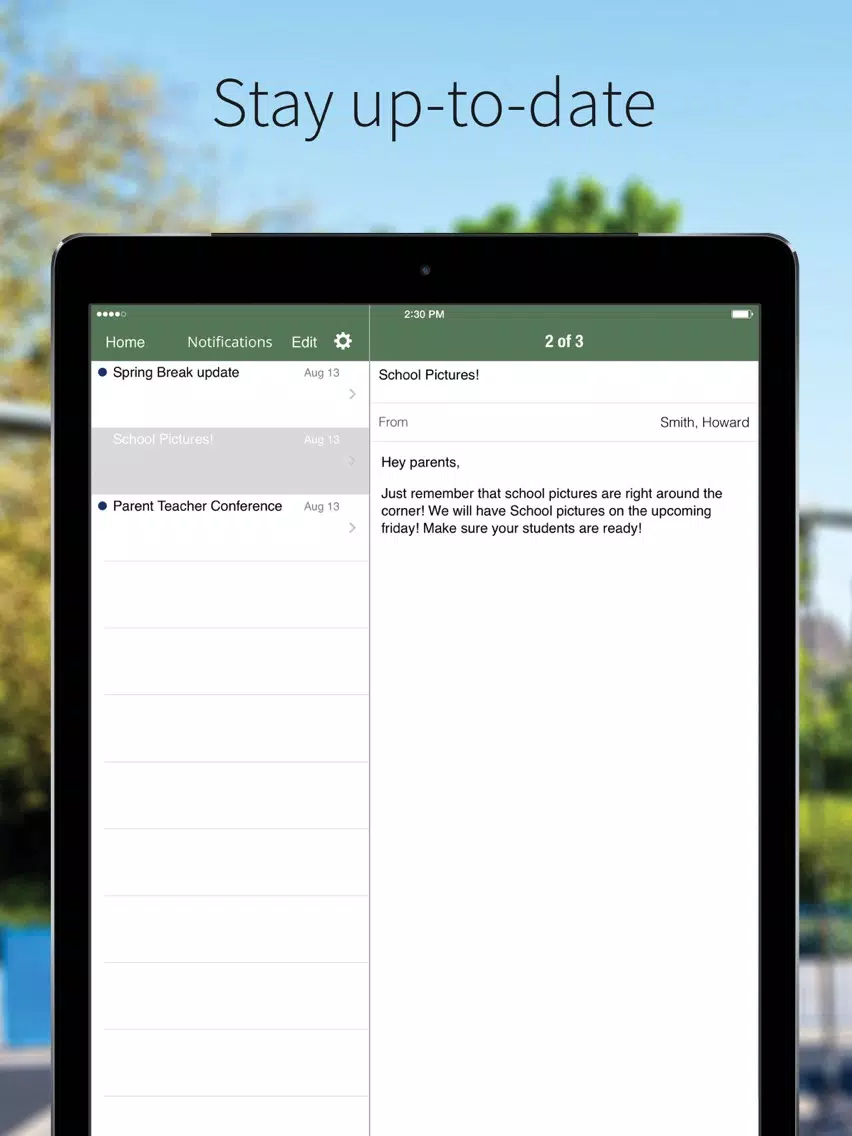Click the signal strength dots
852x1136 pixels.
tap(112, 314)
